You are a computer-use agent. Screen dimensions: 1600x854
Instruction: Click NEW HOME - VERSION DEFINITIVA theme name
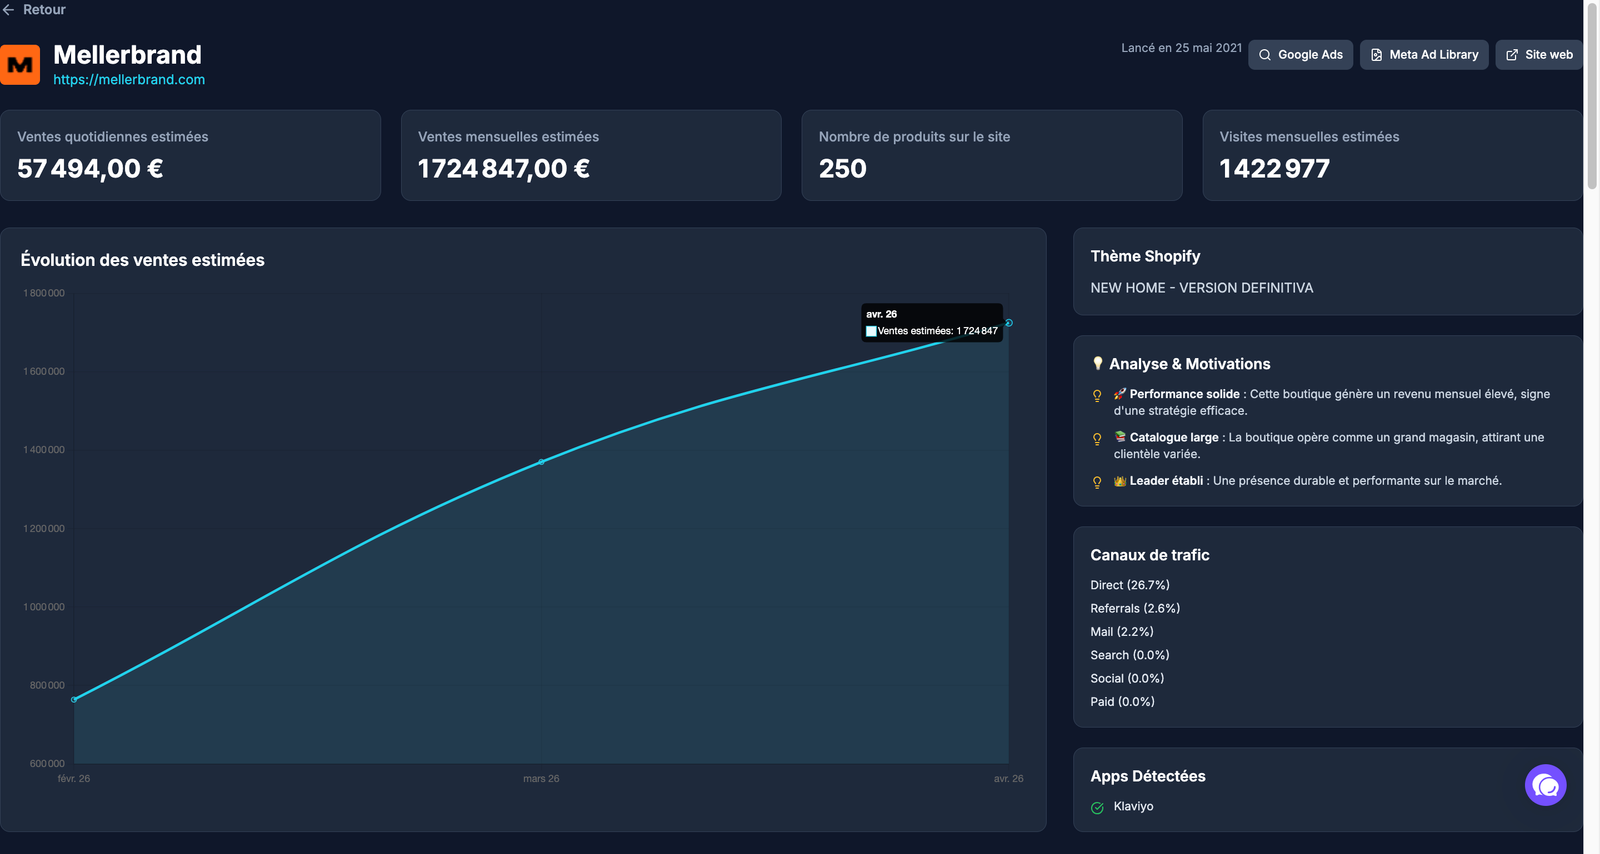pos(1202,288)
